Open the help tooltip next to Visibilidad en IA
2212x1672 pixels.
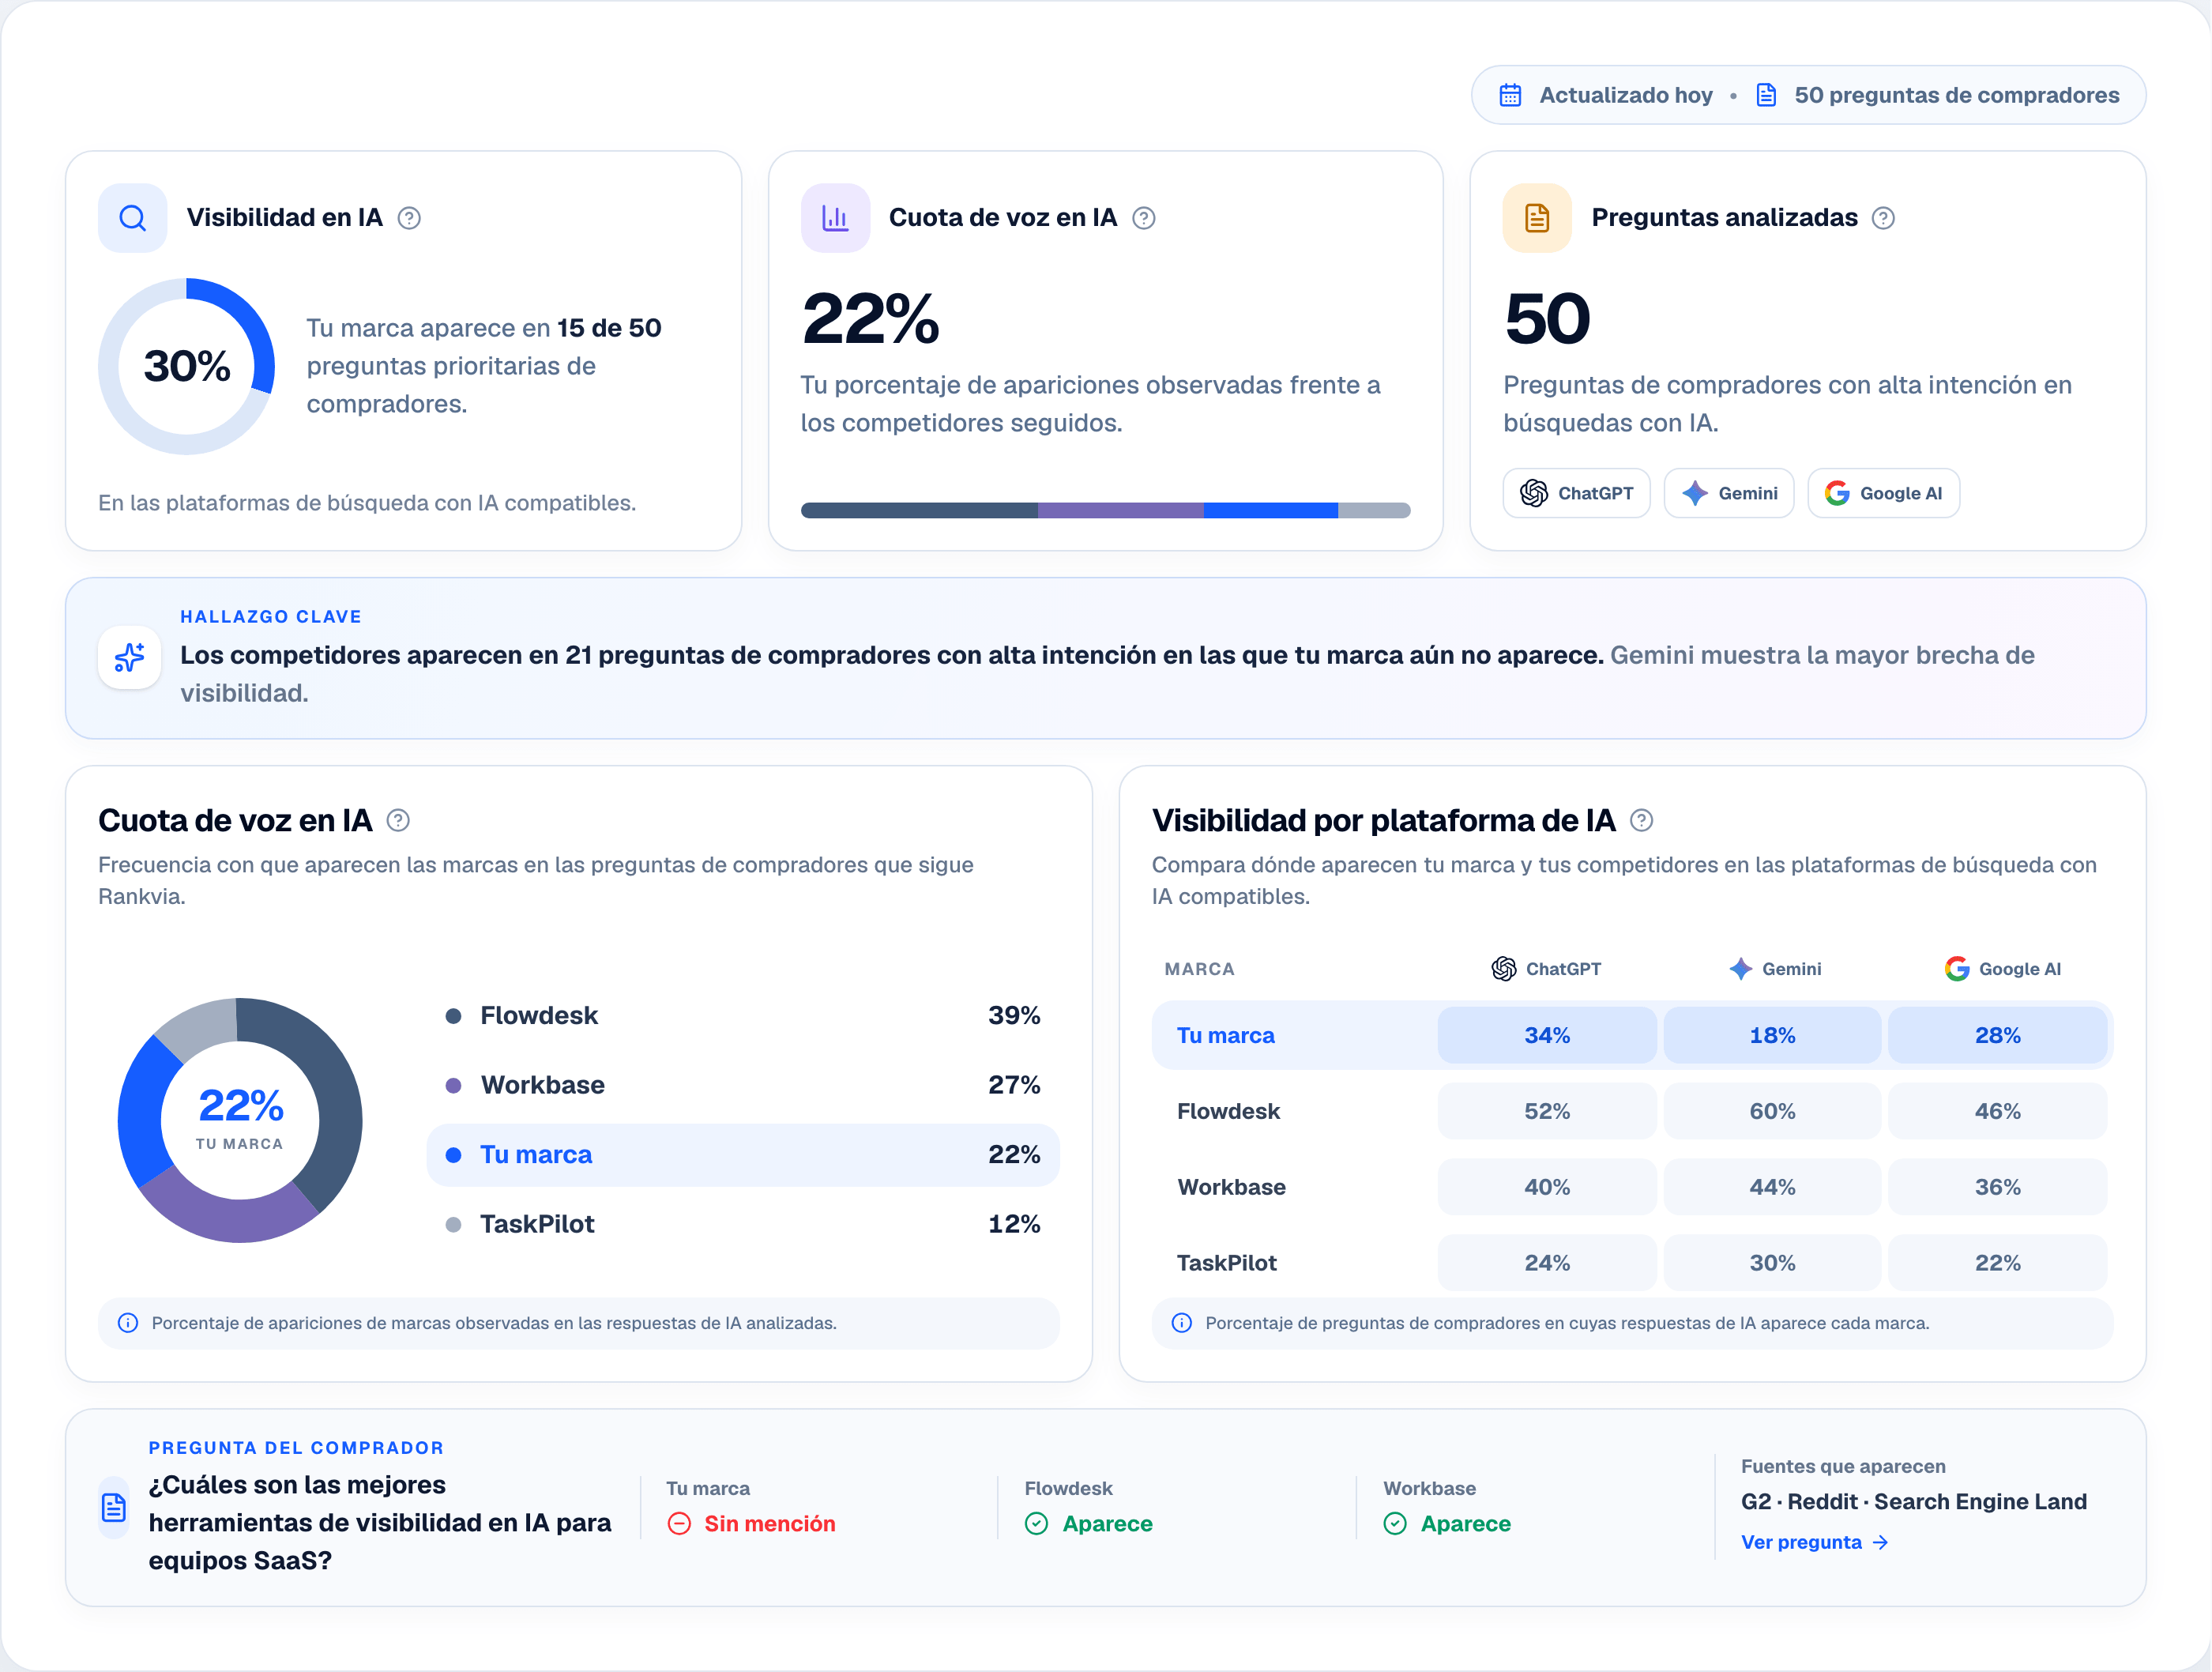tap(409, 218)
